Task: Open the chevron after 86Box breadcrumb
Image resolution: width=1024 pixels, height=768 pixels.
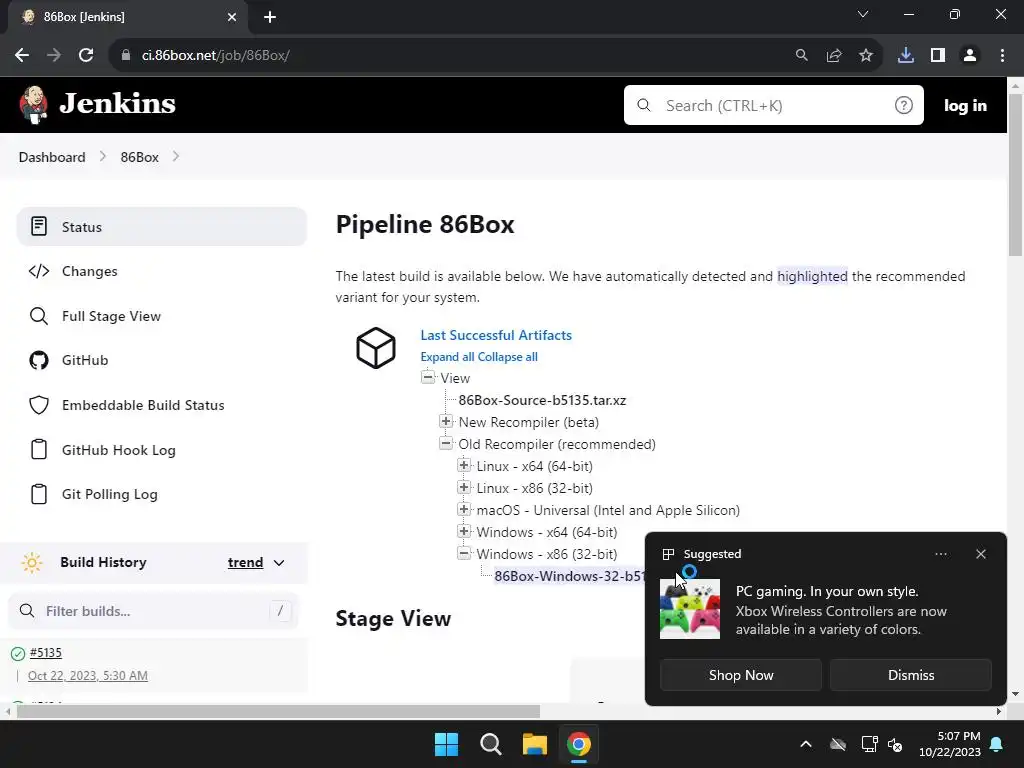Action: point(176,157)
